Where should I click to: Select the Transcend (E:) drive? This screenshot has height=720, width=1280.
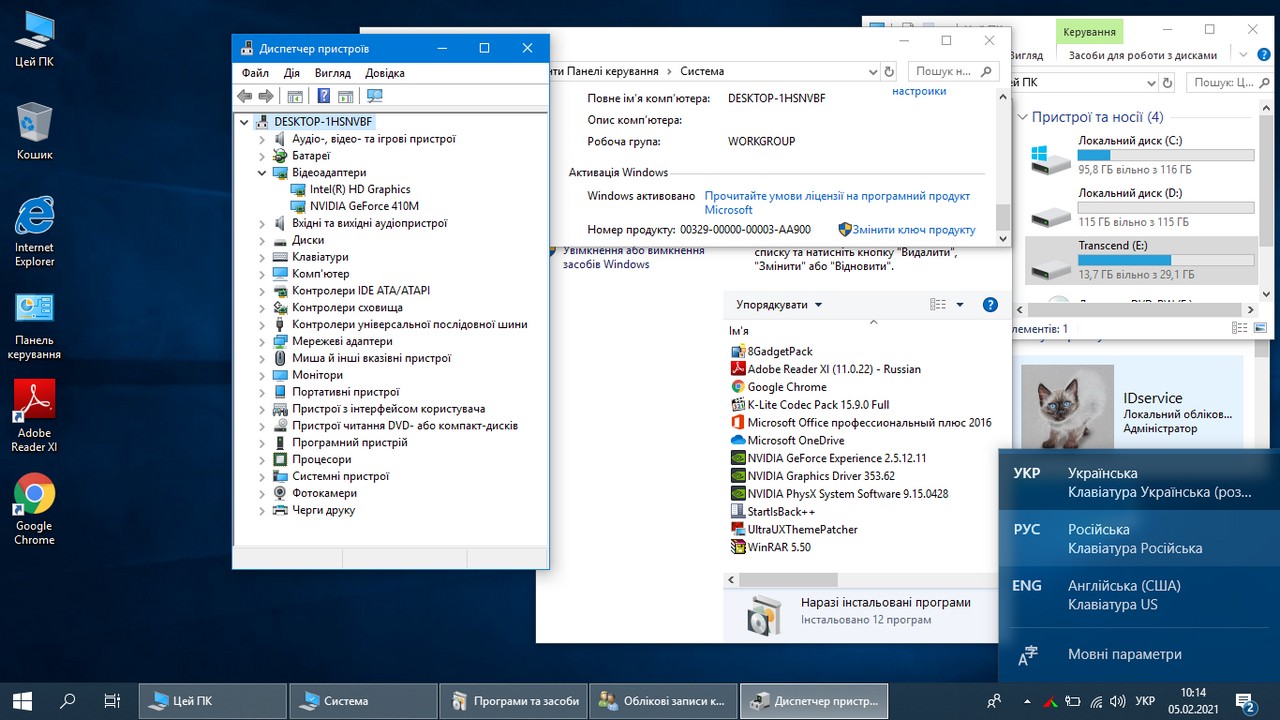click(1140, 259)
